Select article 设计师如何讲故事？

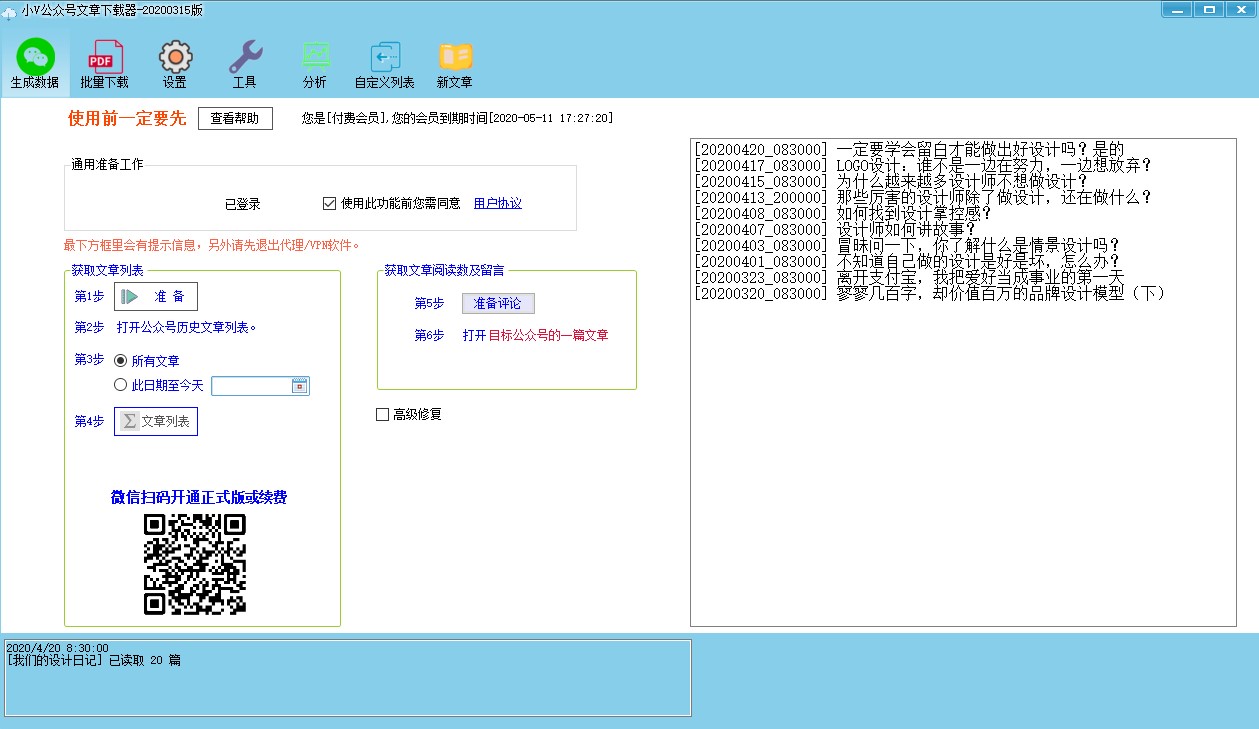point(835,229)
